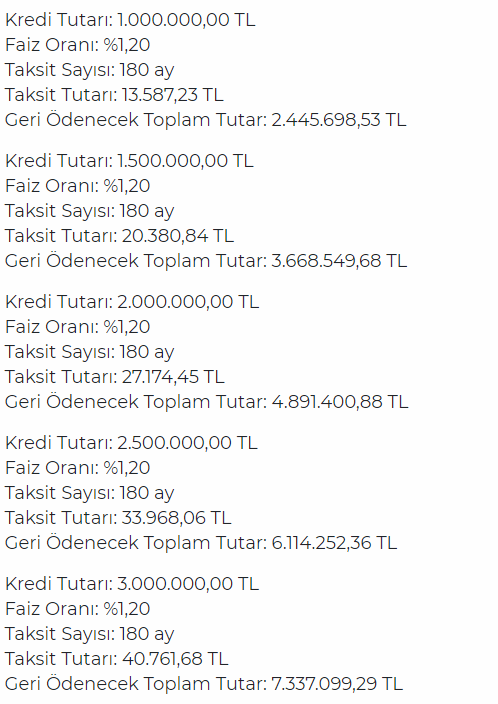Click the Kredi Tutarı 2.000.000,00 TL line
Viewport: 498px width, 704px height.
pos(132,302)
